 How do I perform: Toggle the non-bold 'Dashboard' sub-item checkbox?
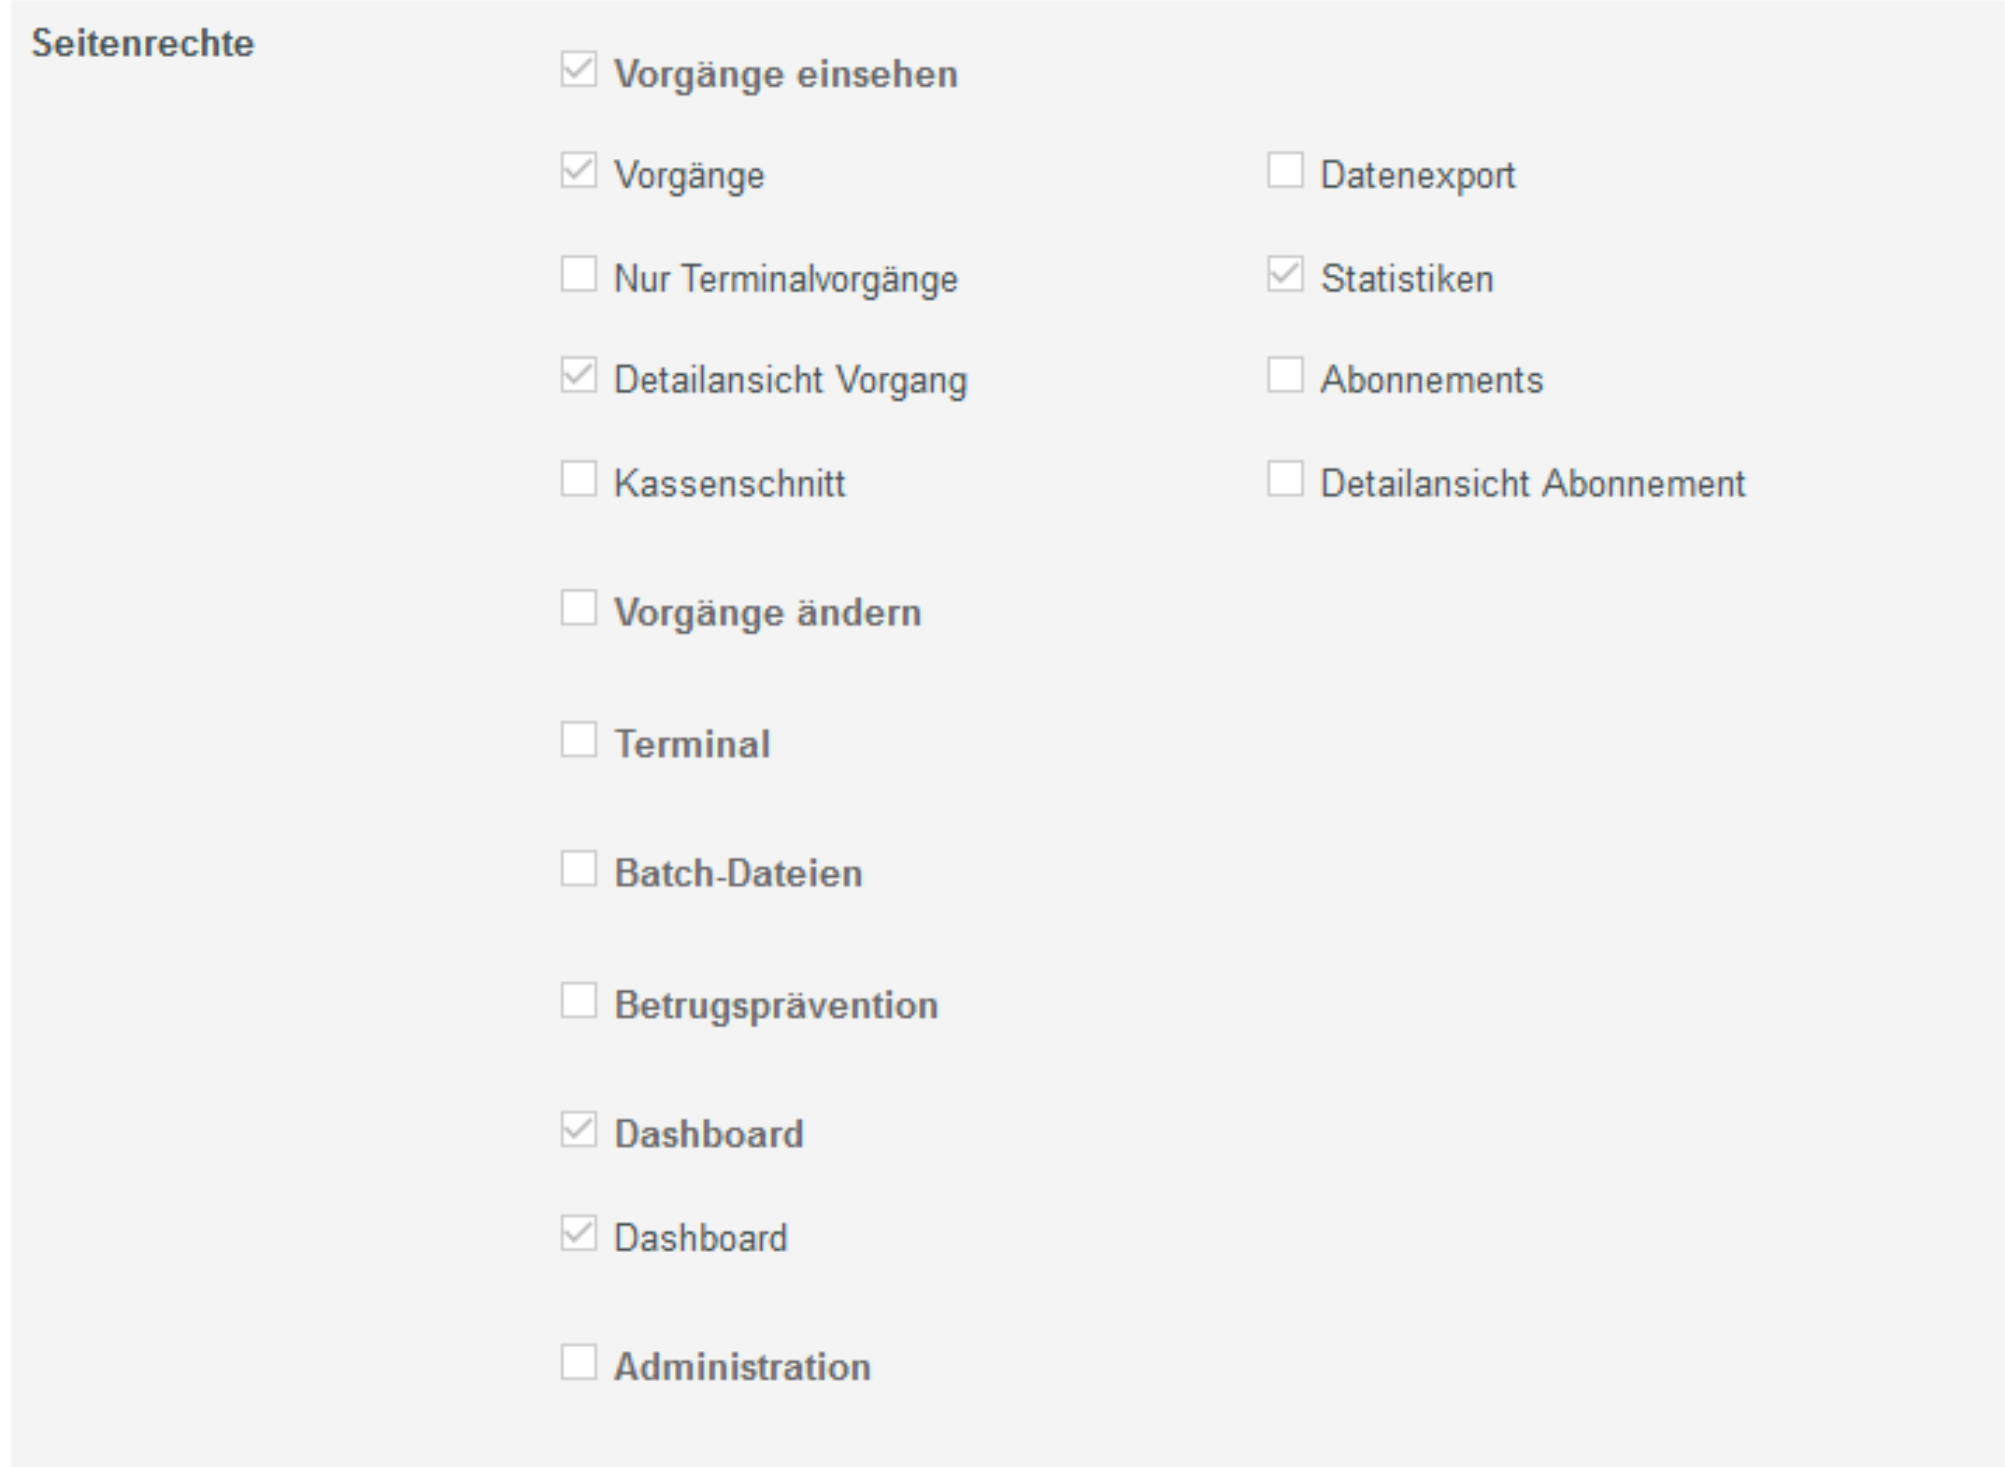point(578,1234)
